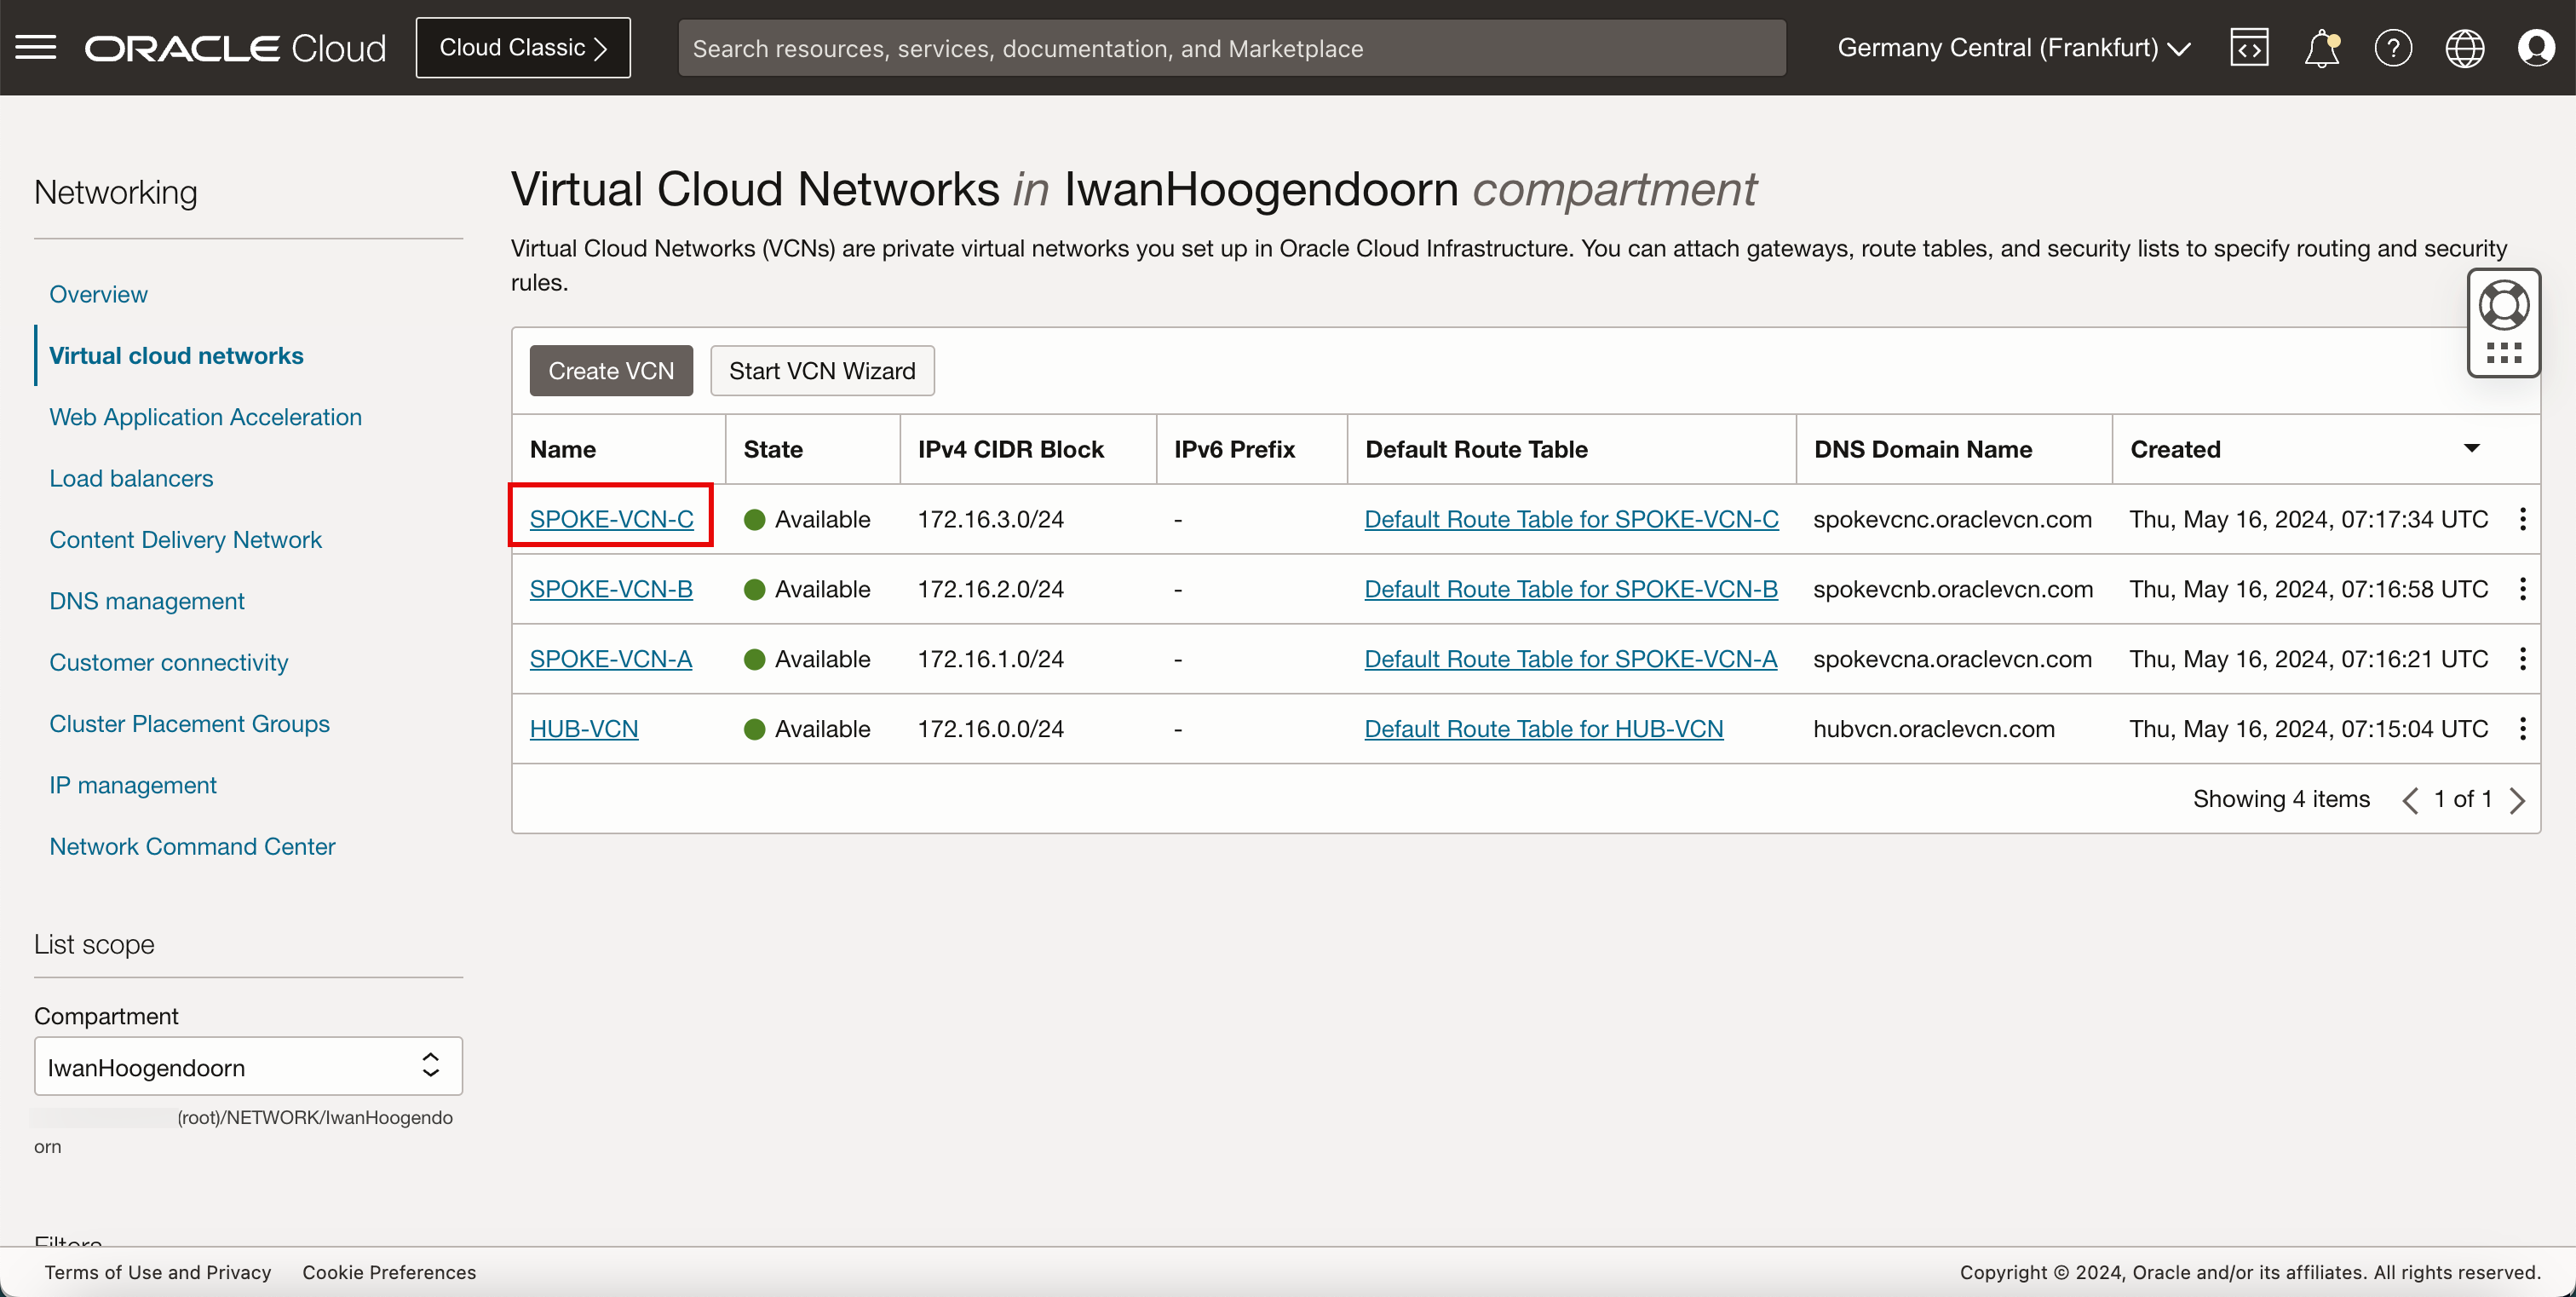Image resolution: width=2576 pixels, height=1297 pixels.
Task: Go to next page of the VCN list
Action: click(2518, 800)
